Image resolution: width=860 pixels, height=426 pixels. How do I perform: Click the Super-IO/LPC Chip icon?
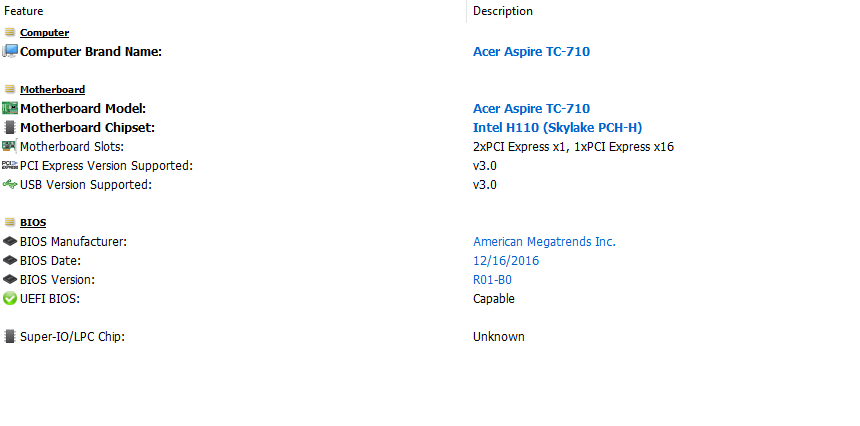pos(10,336)
